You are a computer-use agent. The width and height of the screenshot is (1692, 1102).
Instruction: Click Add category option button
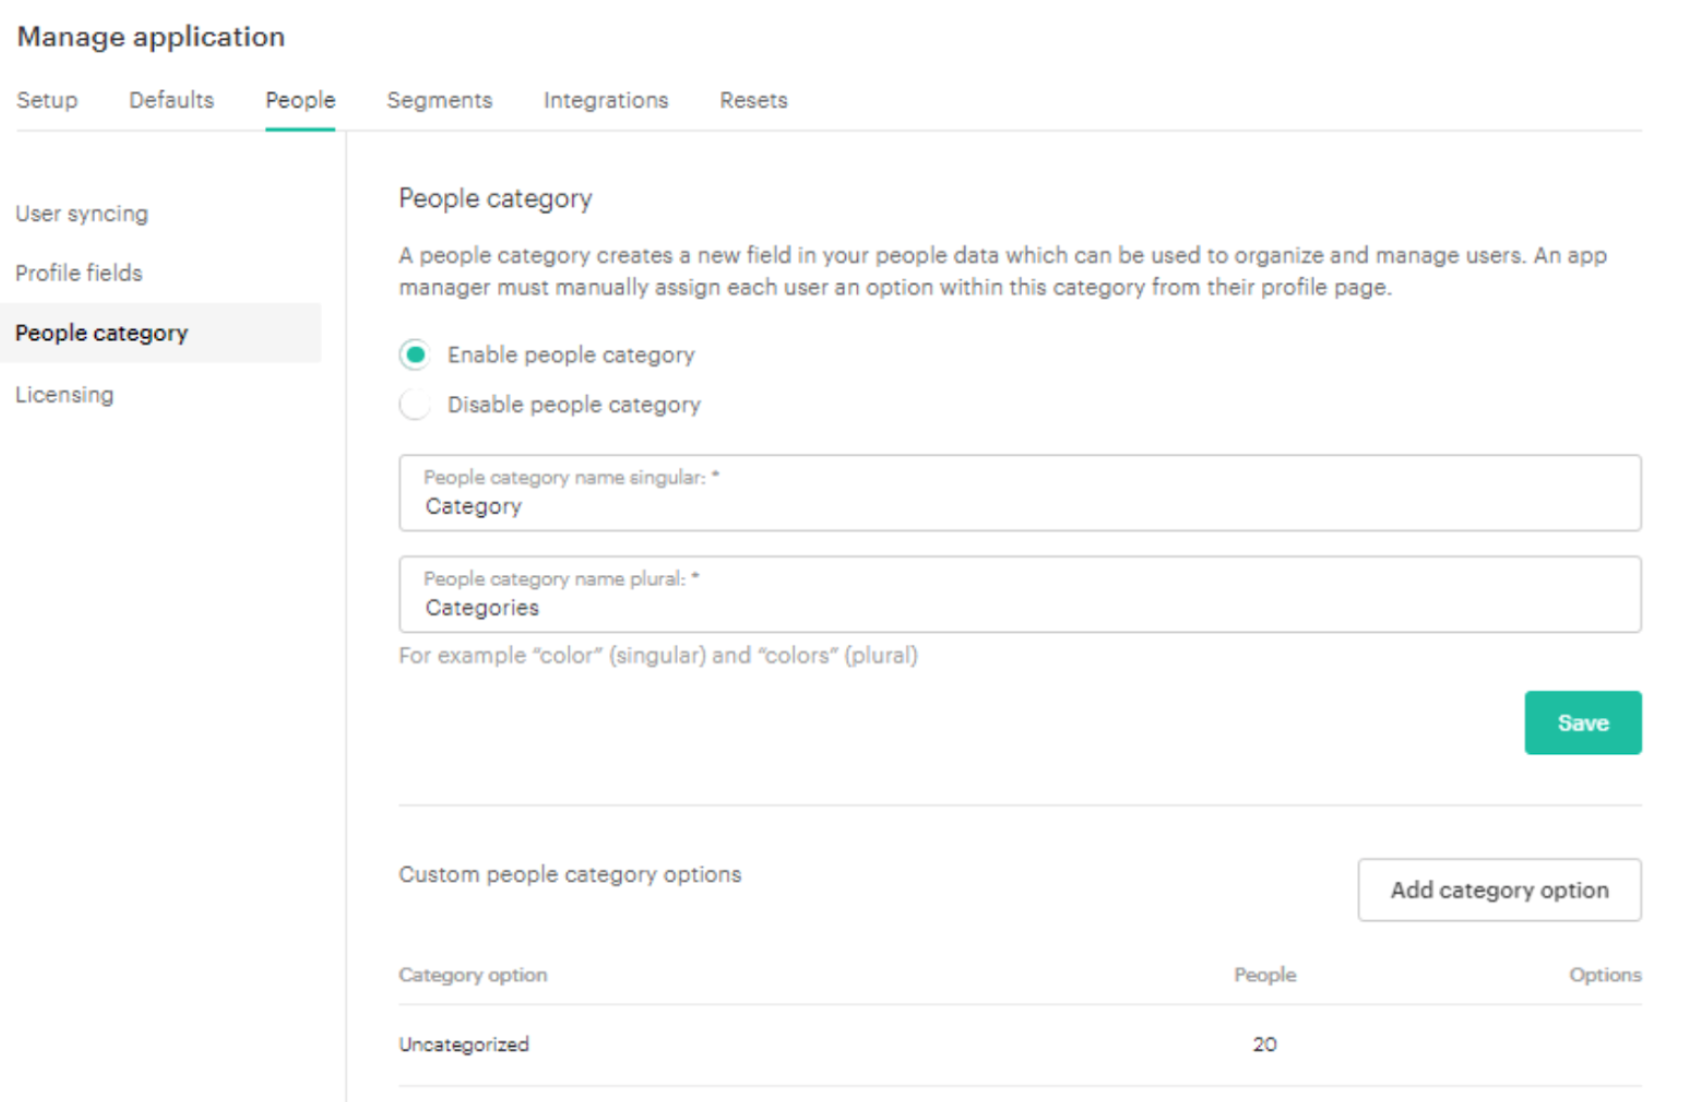(1499, 890)
